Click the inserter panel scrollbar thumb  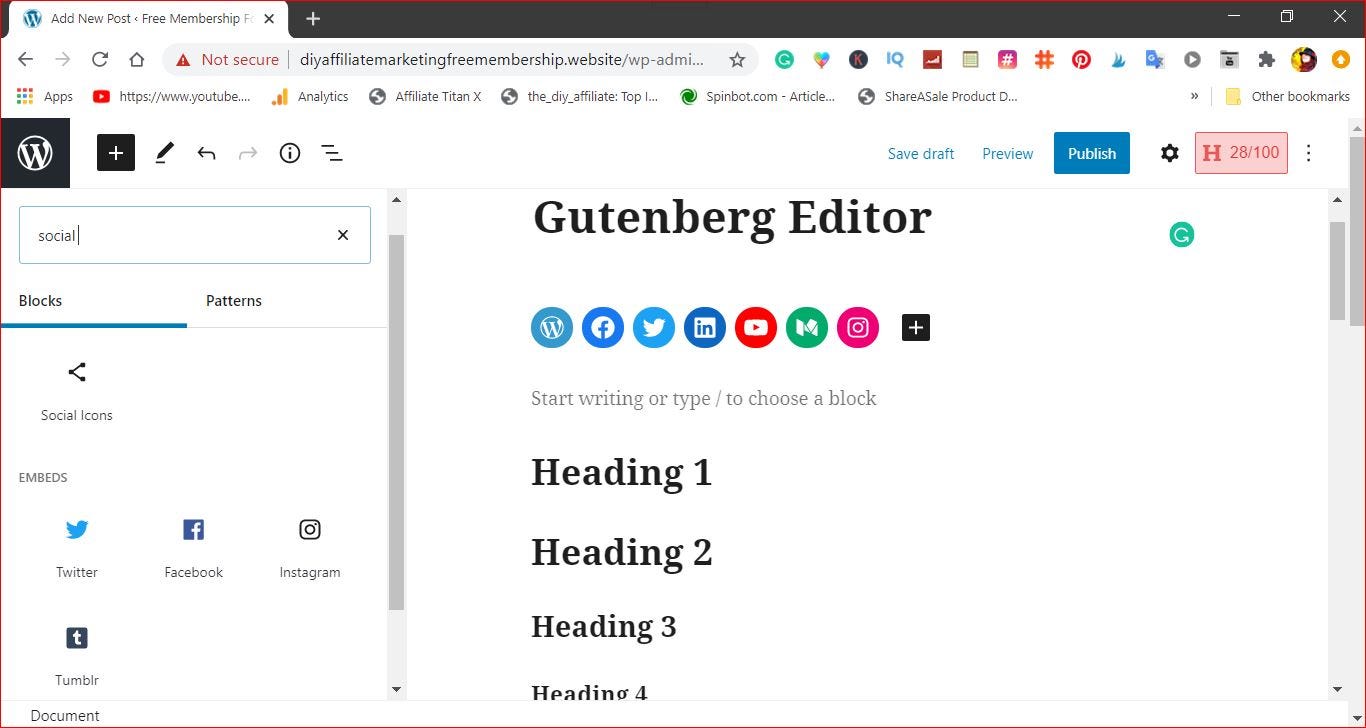point(396,422)
